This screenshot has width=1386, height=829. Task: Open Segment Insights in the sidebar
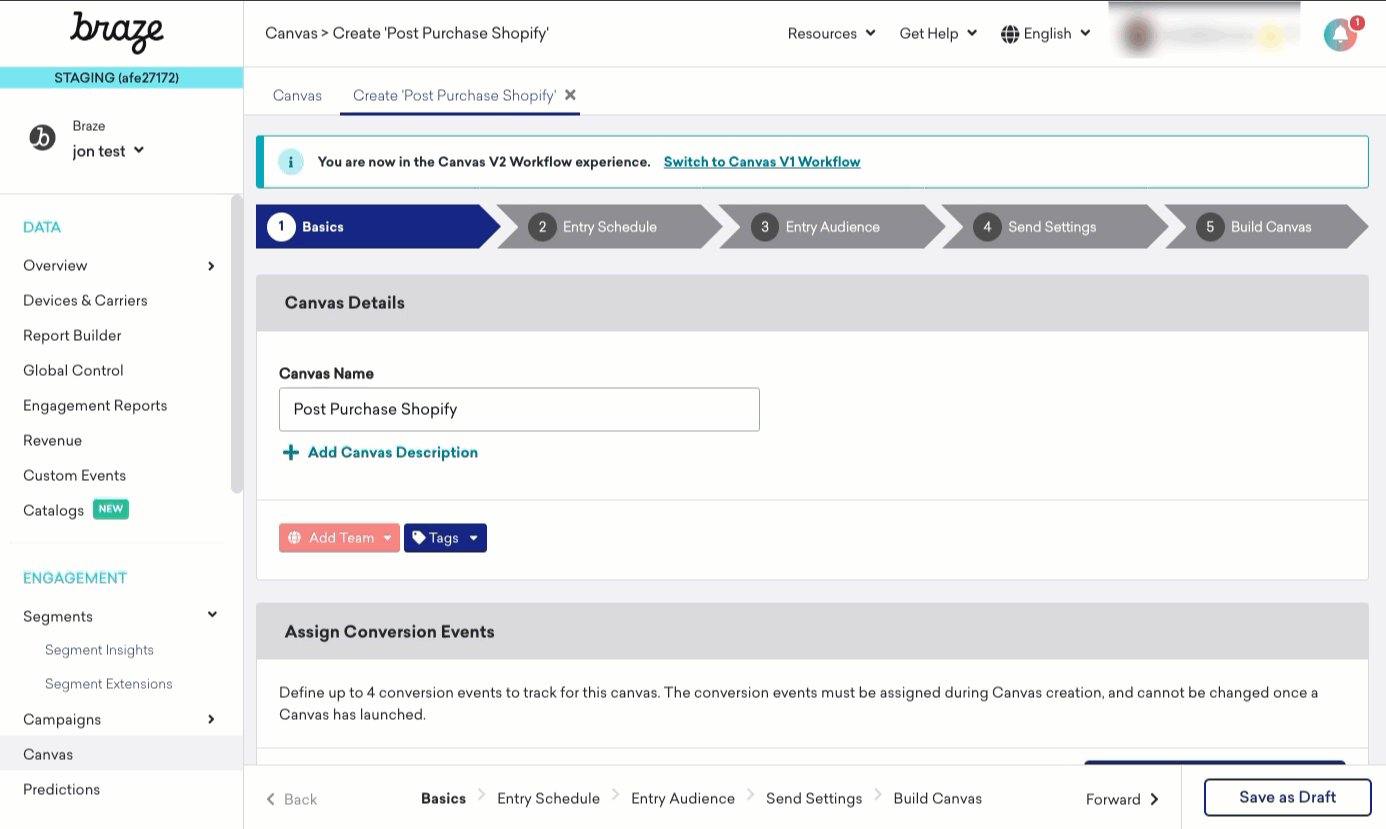(x=99, y=650)
